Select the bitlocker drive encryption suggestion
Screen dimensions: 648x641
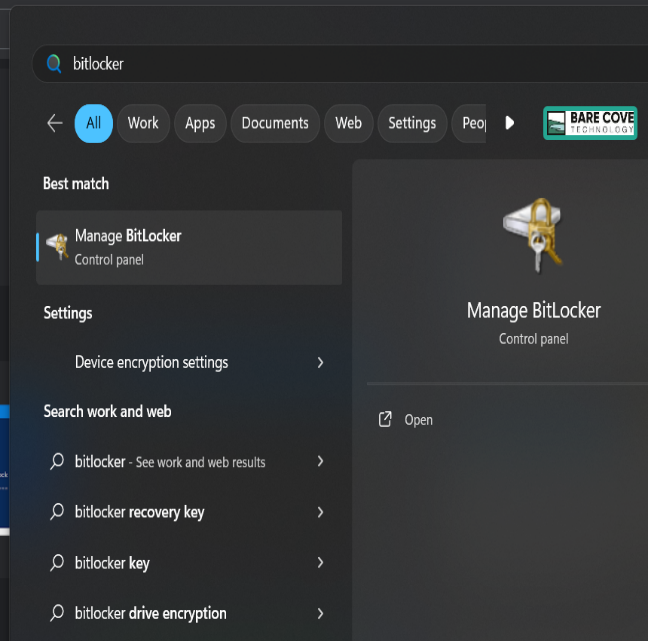pyautogui.click(x=189, y=613)
